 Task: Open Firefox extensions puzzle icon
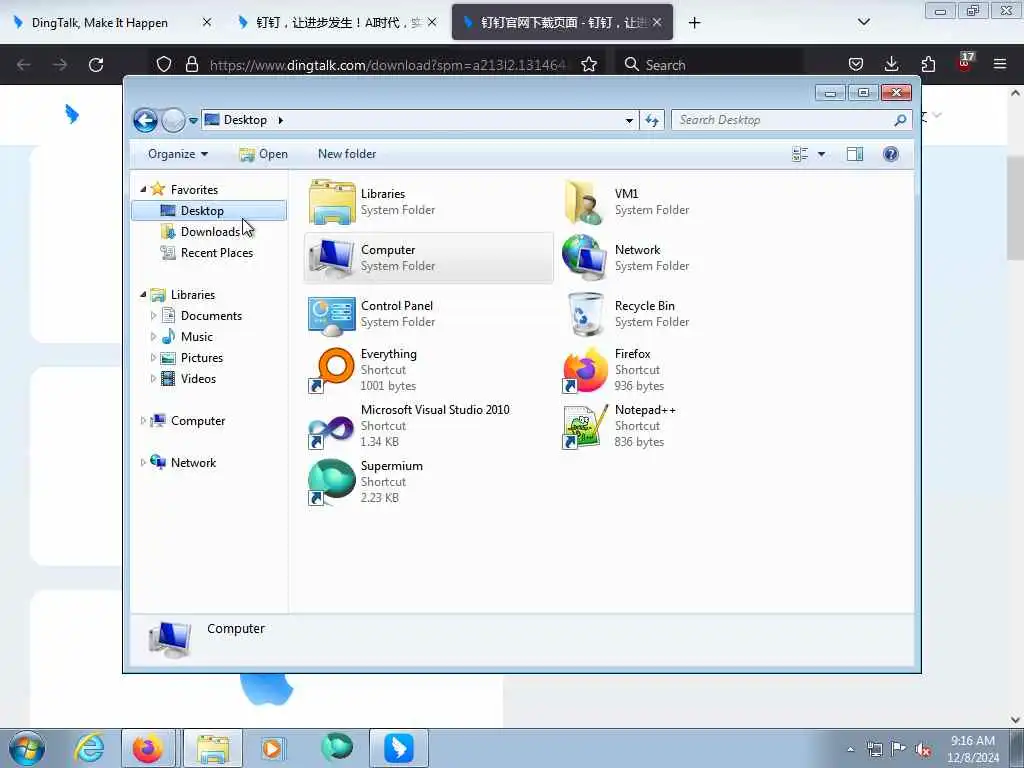[928, 64]
